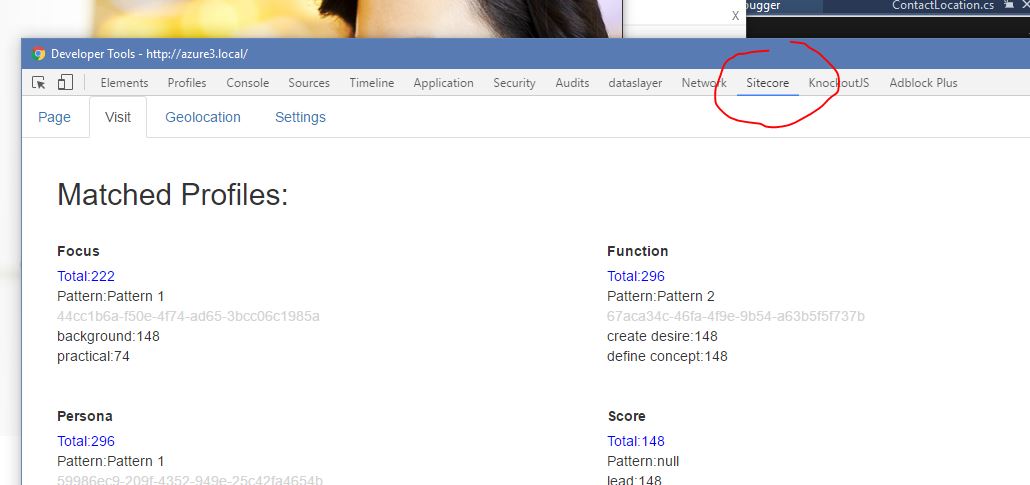Select the Sitecore DevTools tab

click(768, 83)
